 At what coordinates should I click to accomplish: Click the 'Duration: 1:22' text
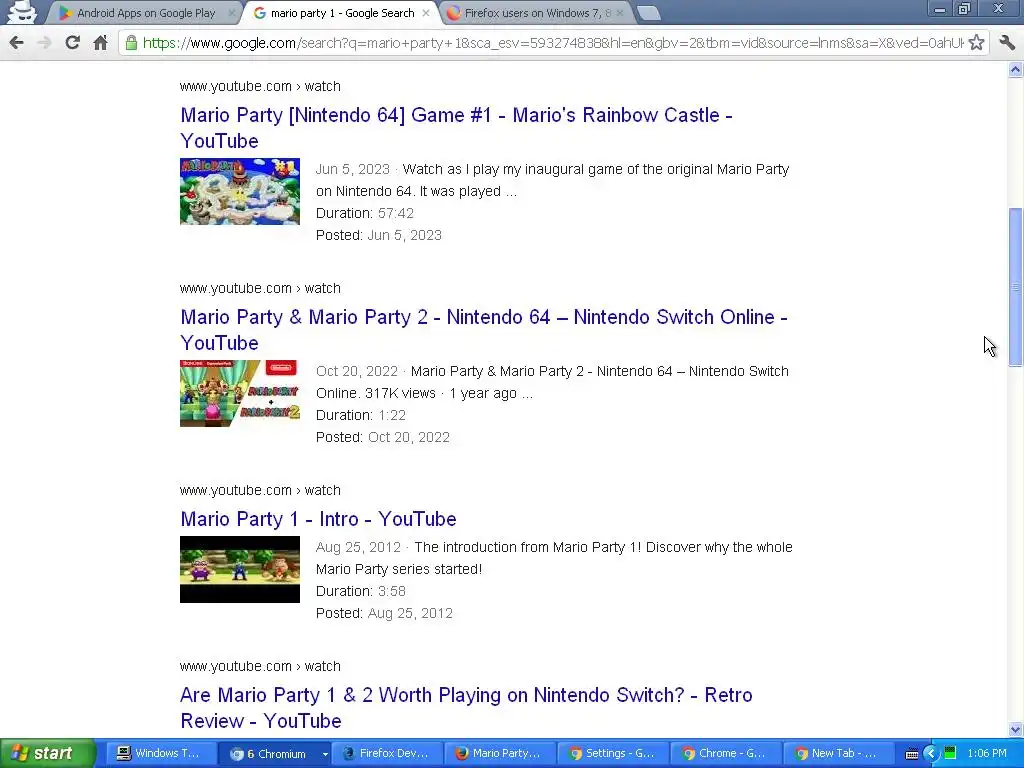pyautogui.click(x=360, y=415)
